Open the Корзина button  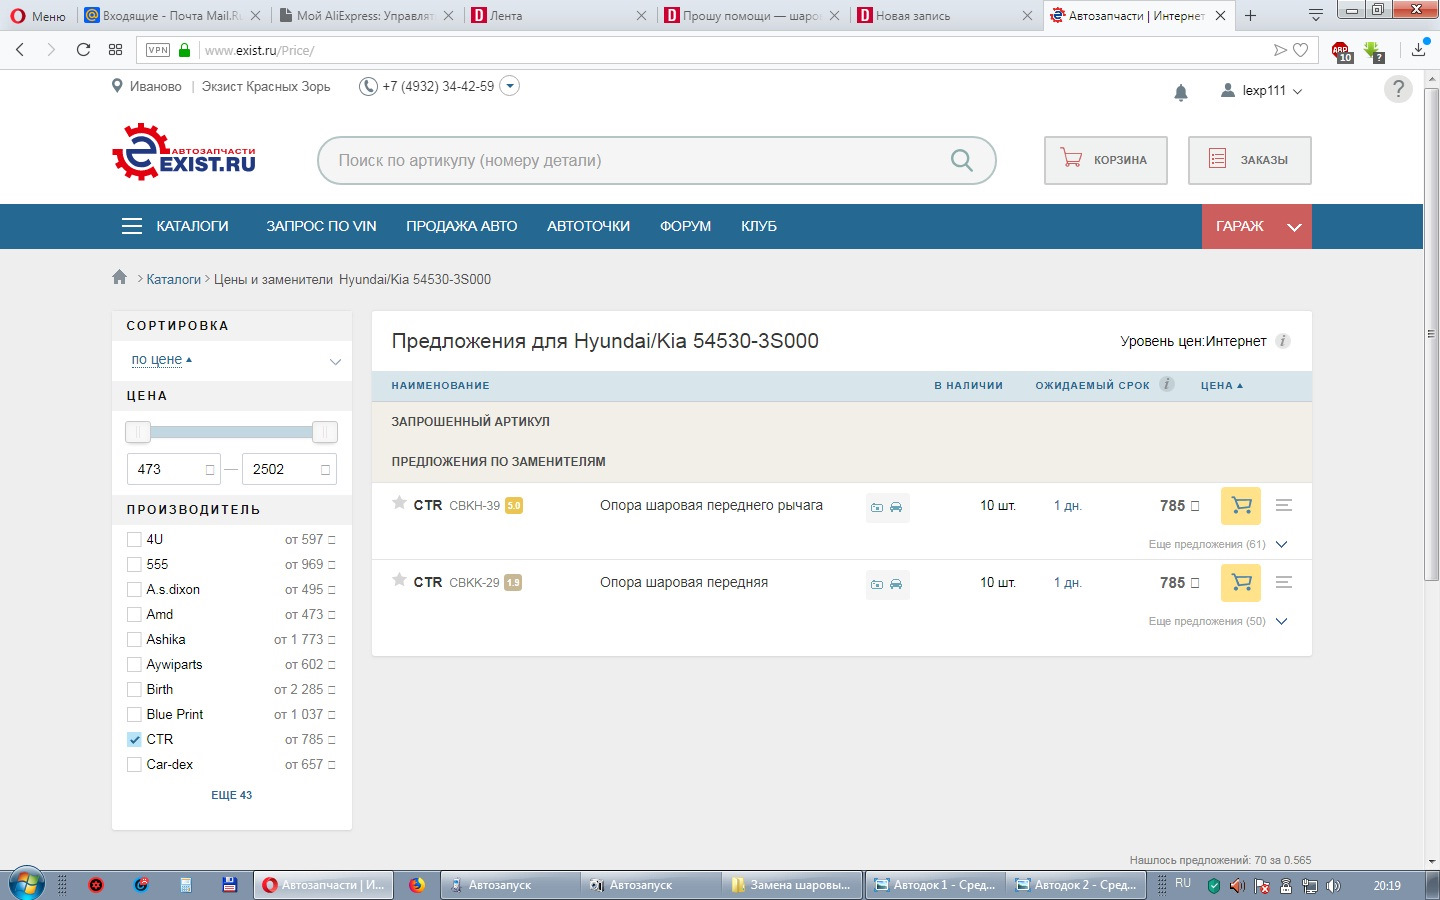point(1106,160)
